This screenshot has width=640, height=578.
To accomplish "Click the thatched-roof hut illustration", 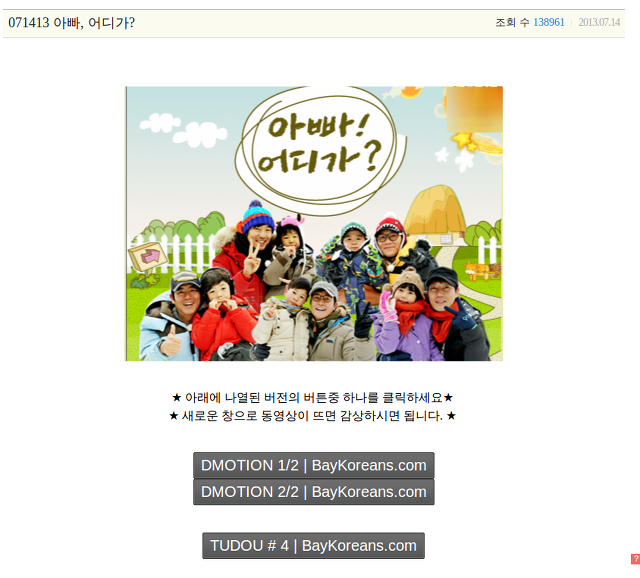I will click(x=435, y=213).
